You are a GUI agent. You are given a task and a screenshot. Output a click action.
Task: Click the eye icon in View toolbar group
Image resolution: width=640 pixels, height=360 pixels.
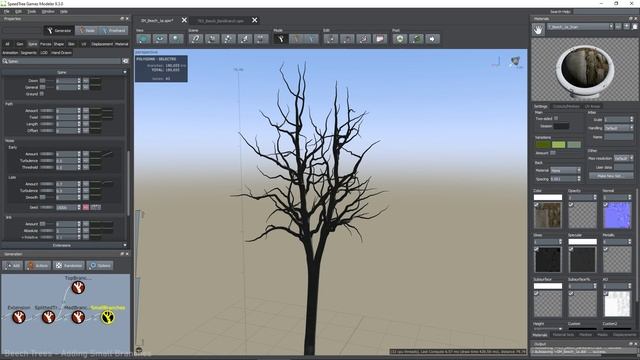click(160, 39)
